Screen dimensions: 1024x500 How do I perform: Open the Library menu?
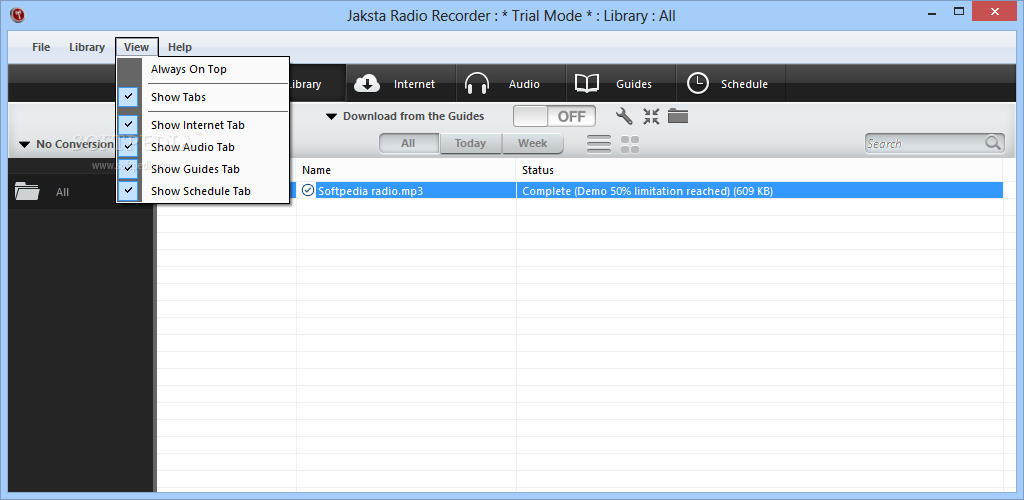point(87,47)
